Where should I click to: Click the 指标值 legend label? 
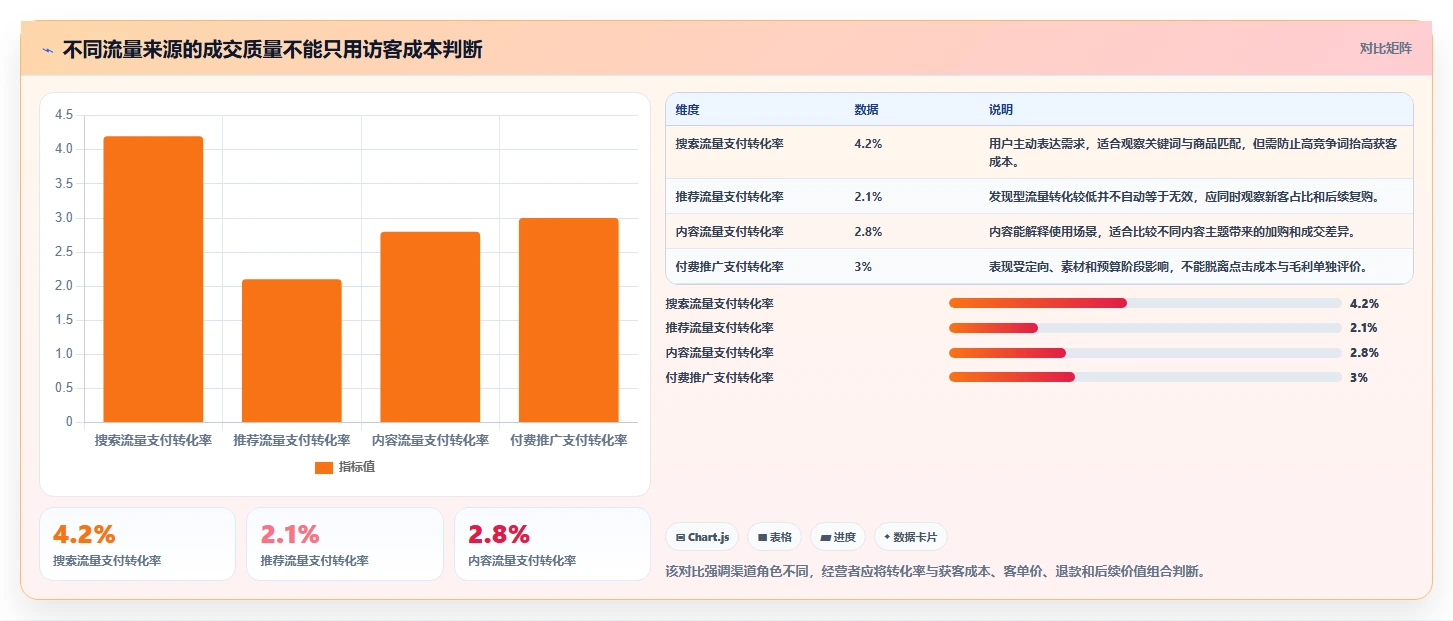357,467
